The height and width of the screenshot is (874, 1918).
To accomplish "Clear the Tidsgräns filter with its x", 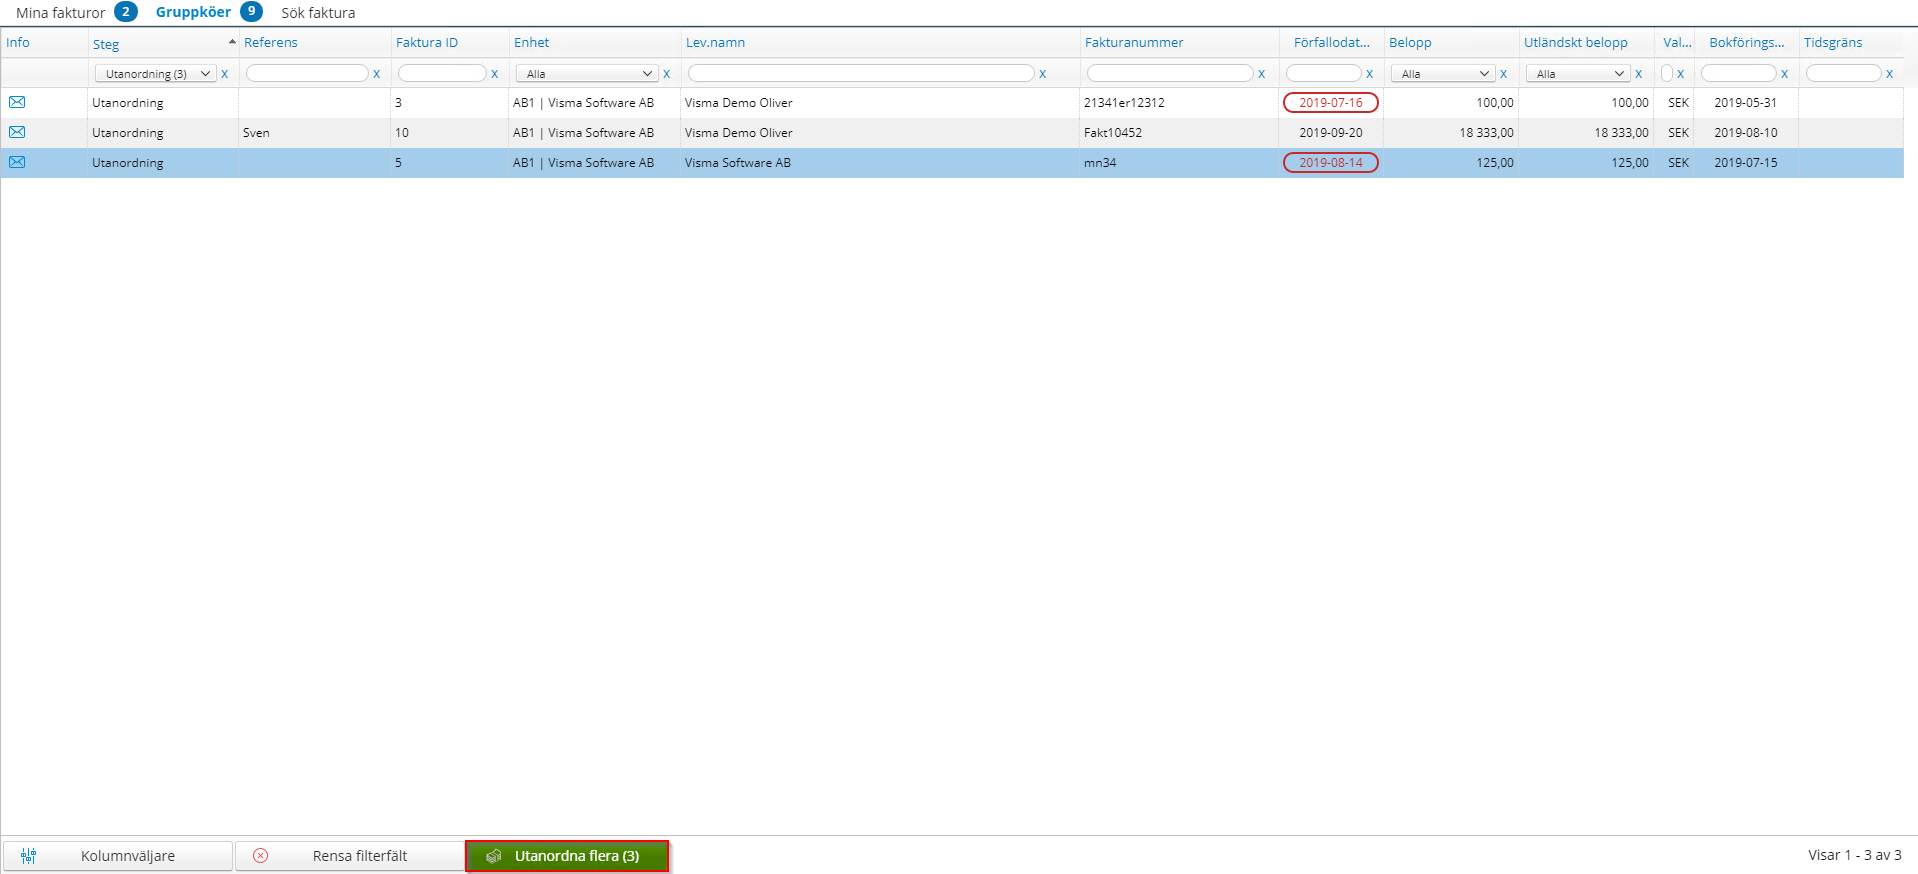I will 1889,74.
